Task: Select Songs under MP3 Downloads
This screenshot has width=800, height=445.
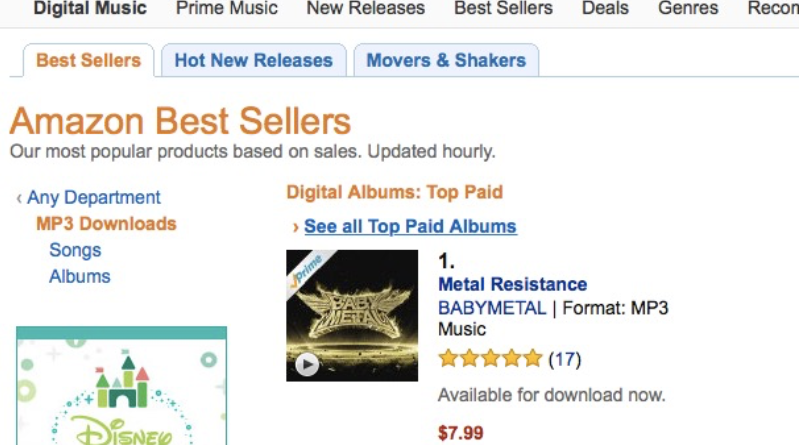Action: [75, 250]
